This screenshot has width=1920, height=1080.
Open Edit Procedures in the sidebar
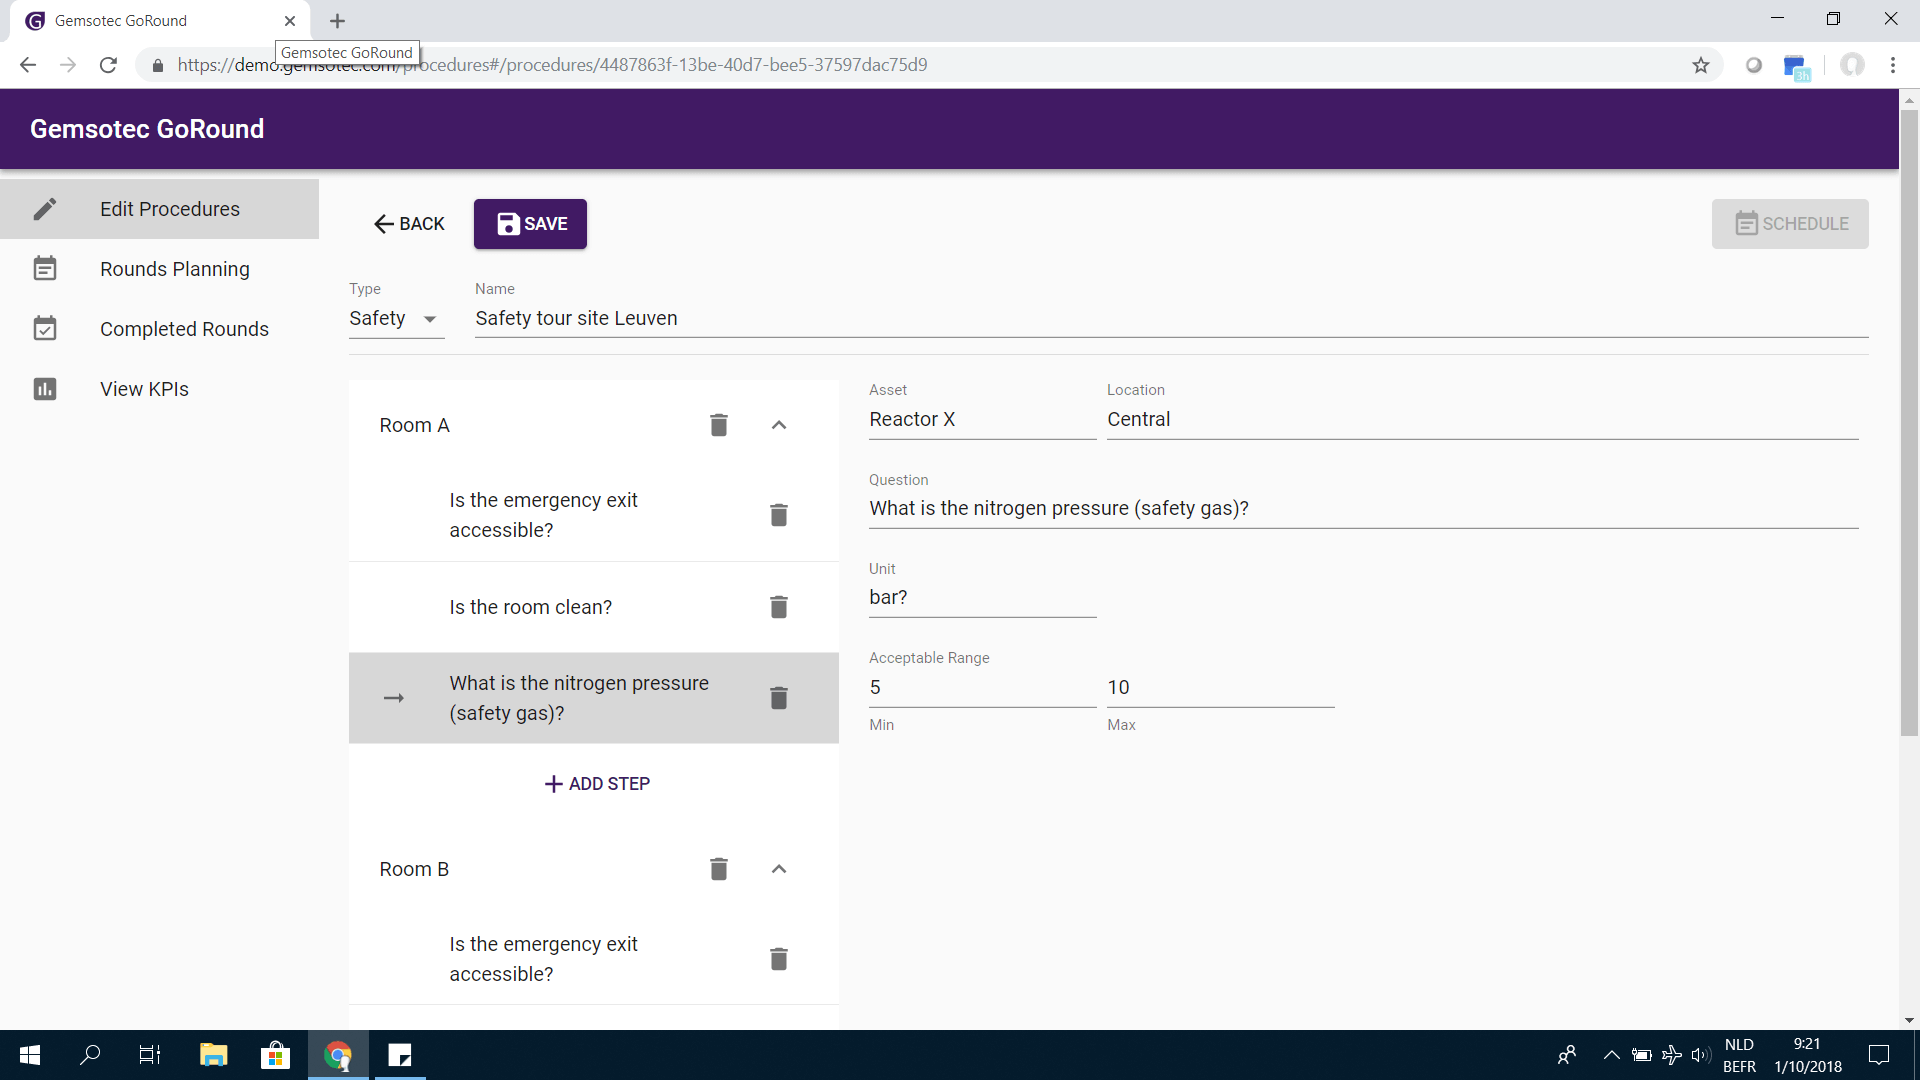(160, 209)
